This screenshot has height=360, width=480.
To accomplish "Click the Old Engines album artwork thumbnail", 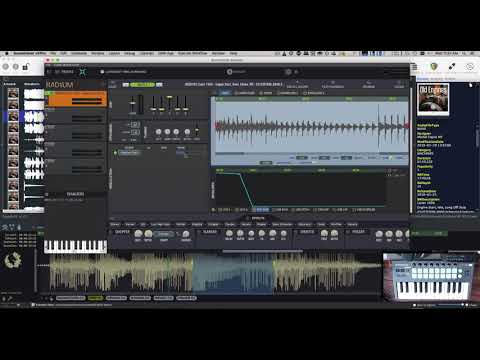I will click(433, 98).
